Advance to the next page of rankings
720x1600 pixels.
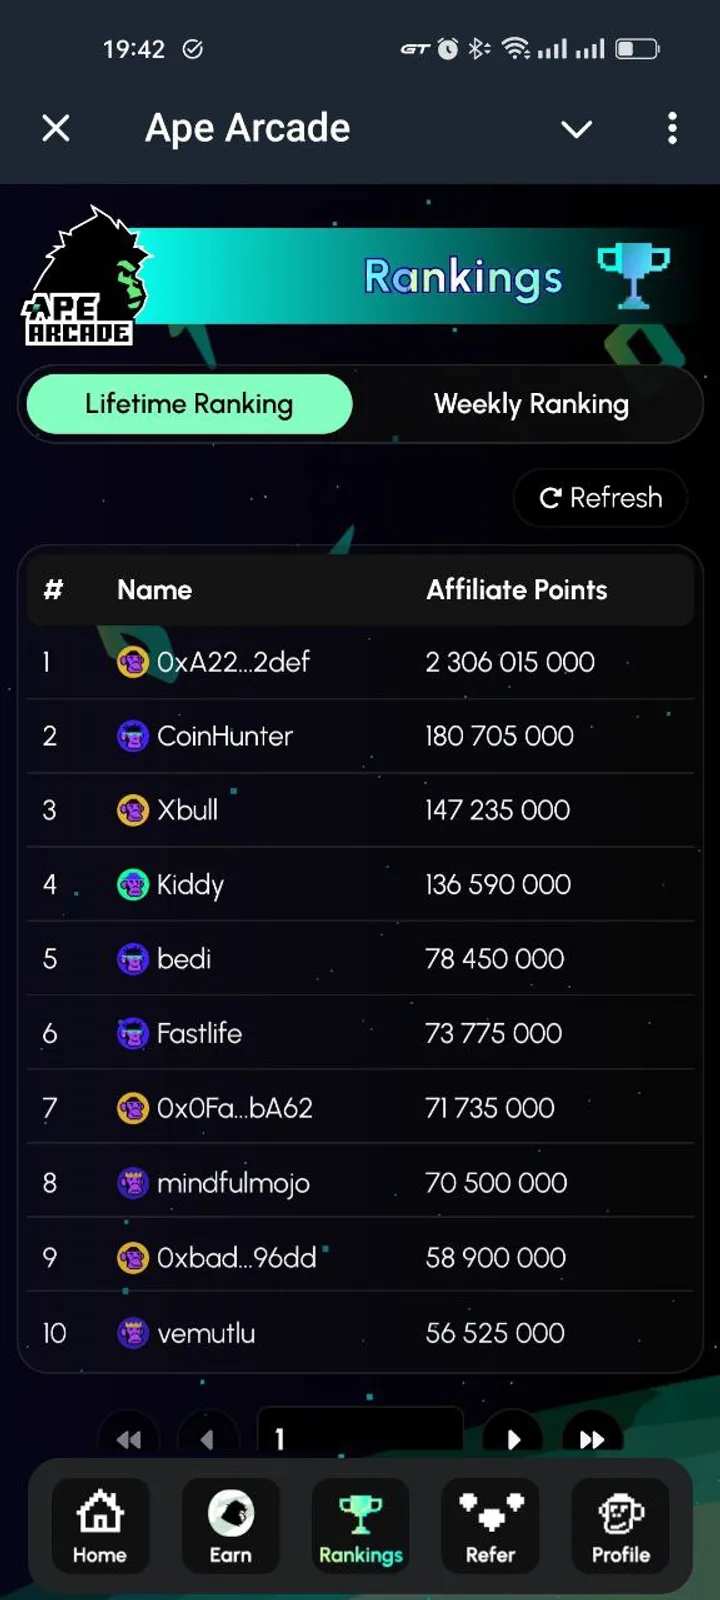pyautogui.click(x=514, y=1440)
